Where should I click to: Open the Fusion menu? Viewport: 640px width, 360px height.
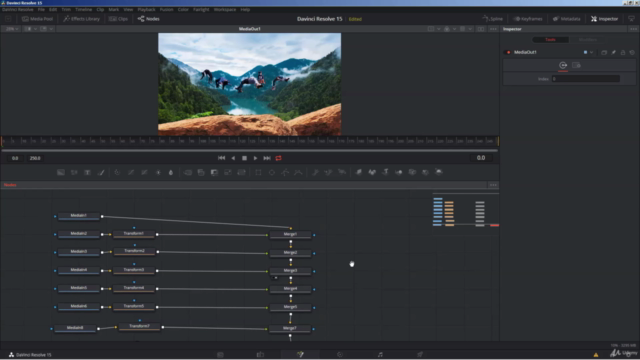pyautogui.click(x=166, y=9)
